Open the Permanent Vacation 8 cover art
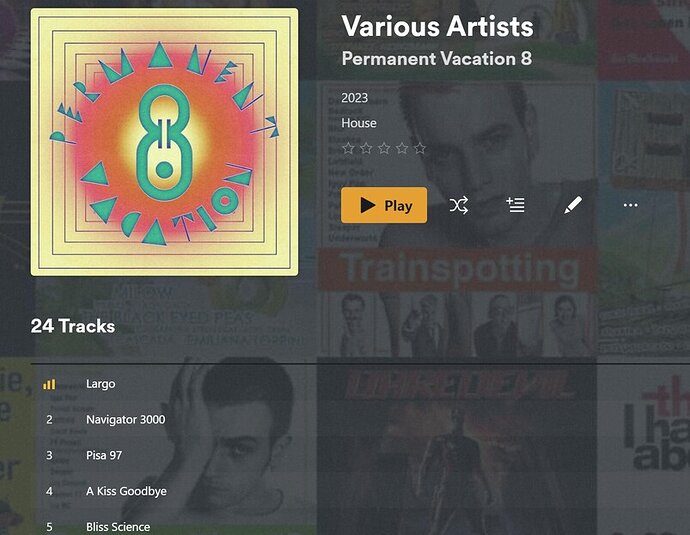 click(x=164, y=142)
